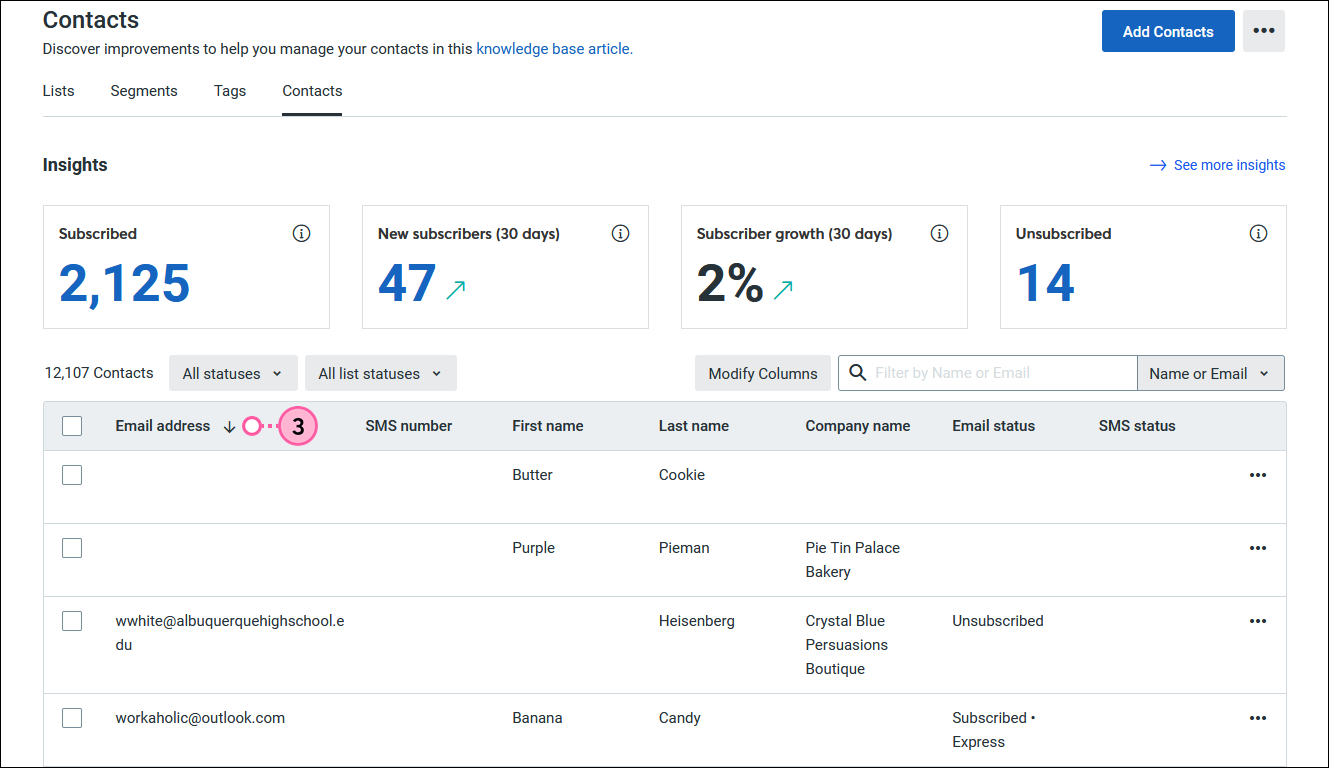Screen dimensions: 1329x768
Task: Click the Email address column header
Action: click(x=163, y=426)
